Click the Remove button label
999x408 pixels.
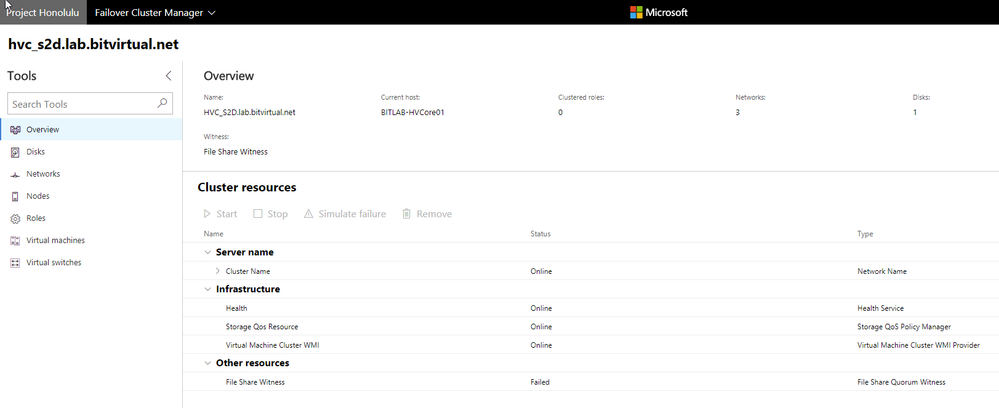[x=435, y=214]
